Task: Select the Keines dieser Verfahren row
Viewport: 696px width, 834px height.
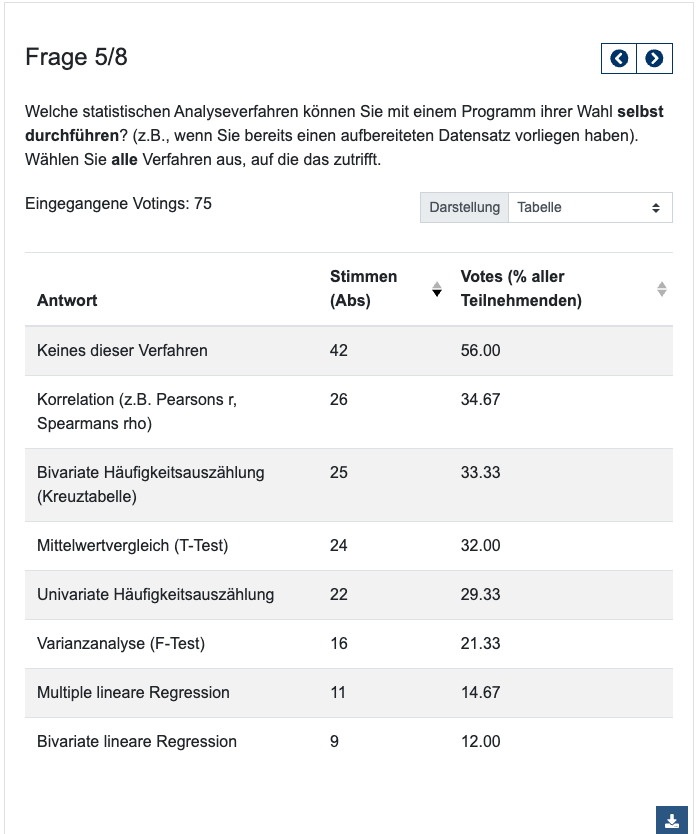Action: coord(122,351)
